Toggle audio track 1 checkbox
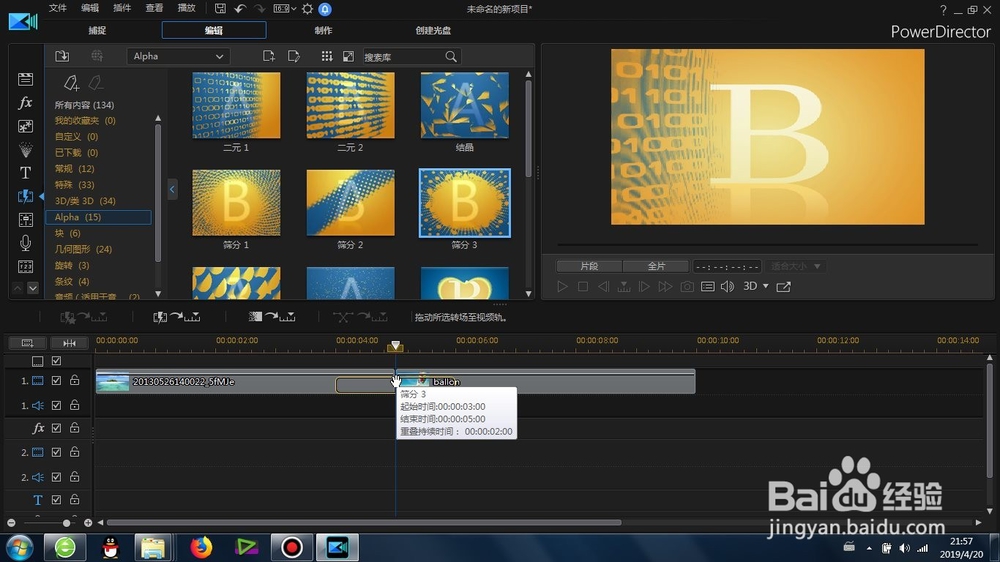Screen dimensions: 1000x562 (56, 405)
